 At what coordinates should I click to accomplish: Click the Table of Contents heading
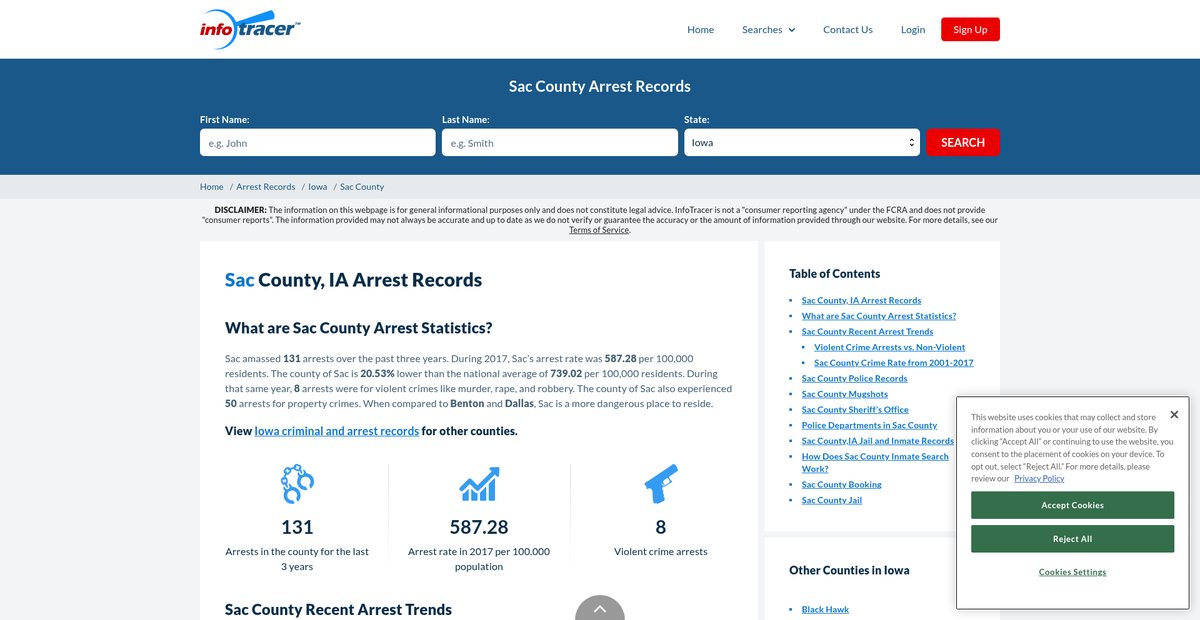(834, 274)
